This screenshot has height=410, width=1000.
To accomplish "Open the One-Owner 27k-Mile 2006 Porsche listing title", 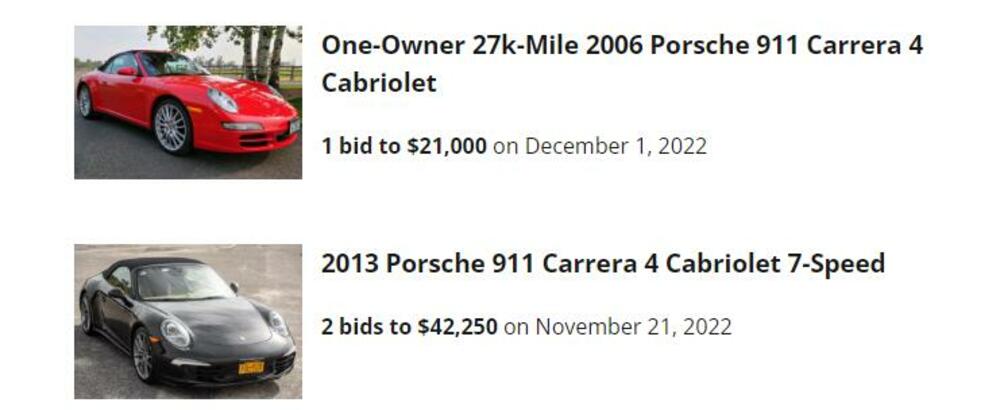I will coord(621,47).
